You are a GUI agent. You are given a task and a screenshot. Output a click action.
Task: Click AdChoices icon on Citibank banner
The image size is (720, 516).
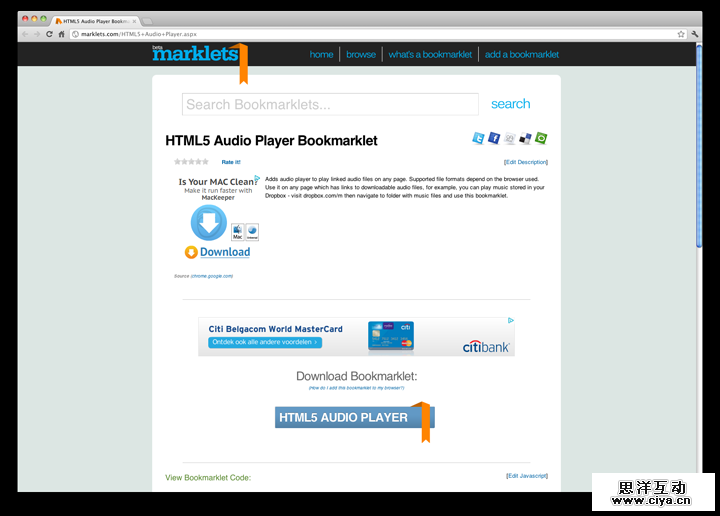[511, 320]
